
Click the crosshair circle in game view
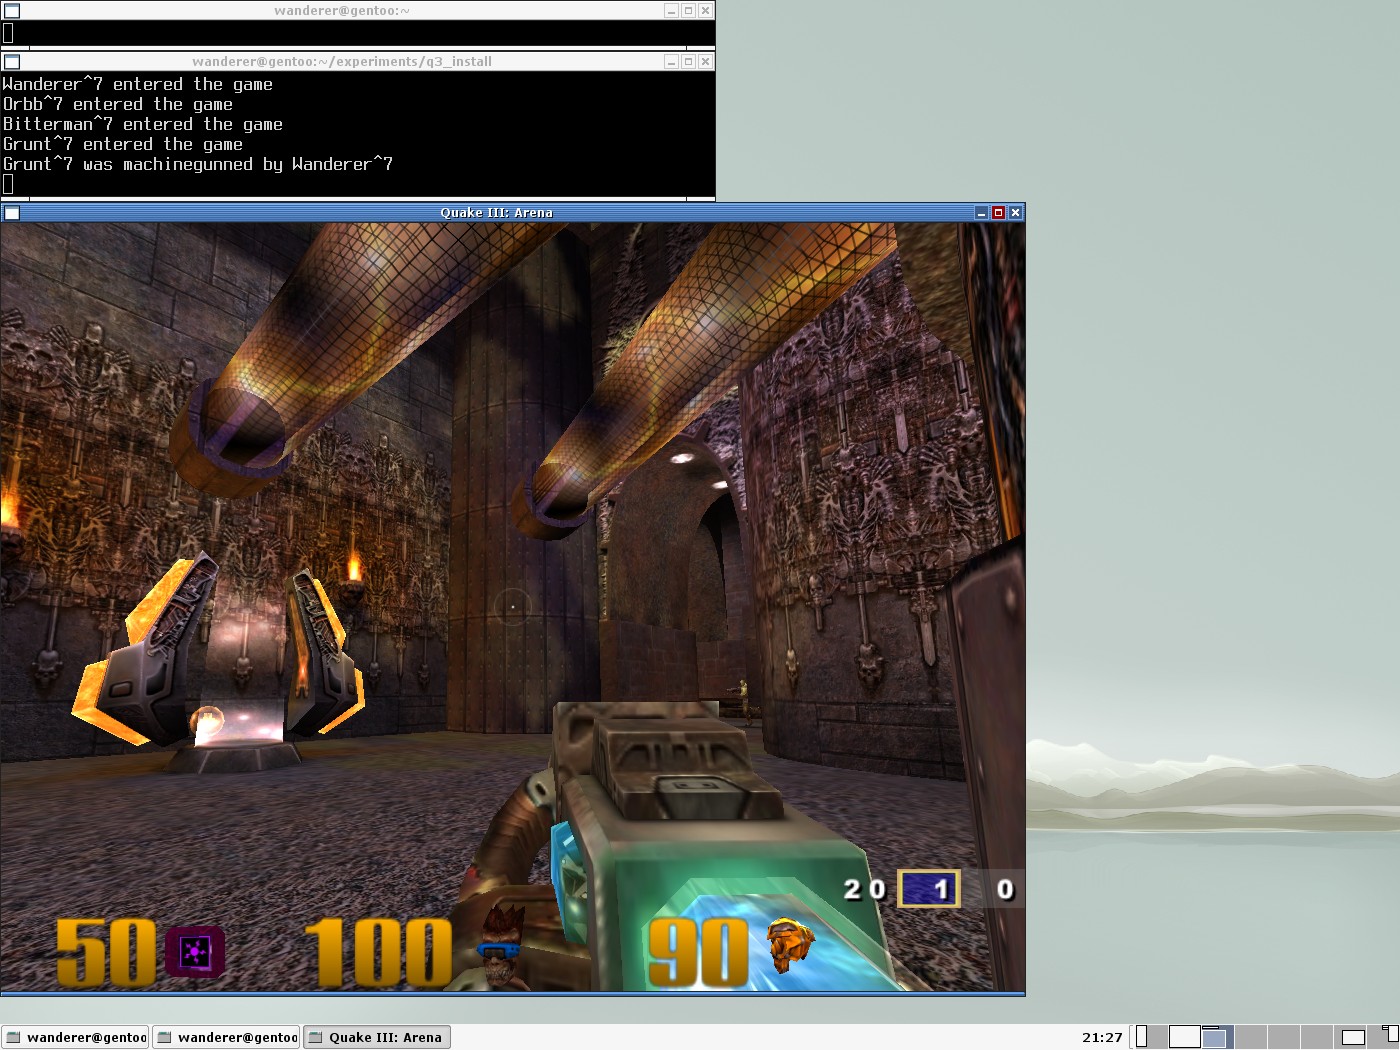pyautogui.click(x=512, y=607)
